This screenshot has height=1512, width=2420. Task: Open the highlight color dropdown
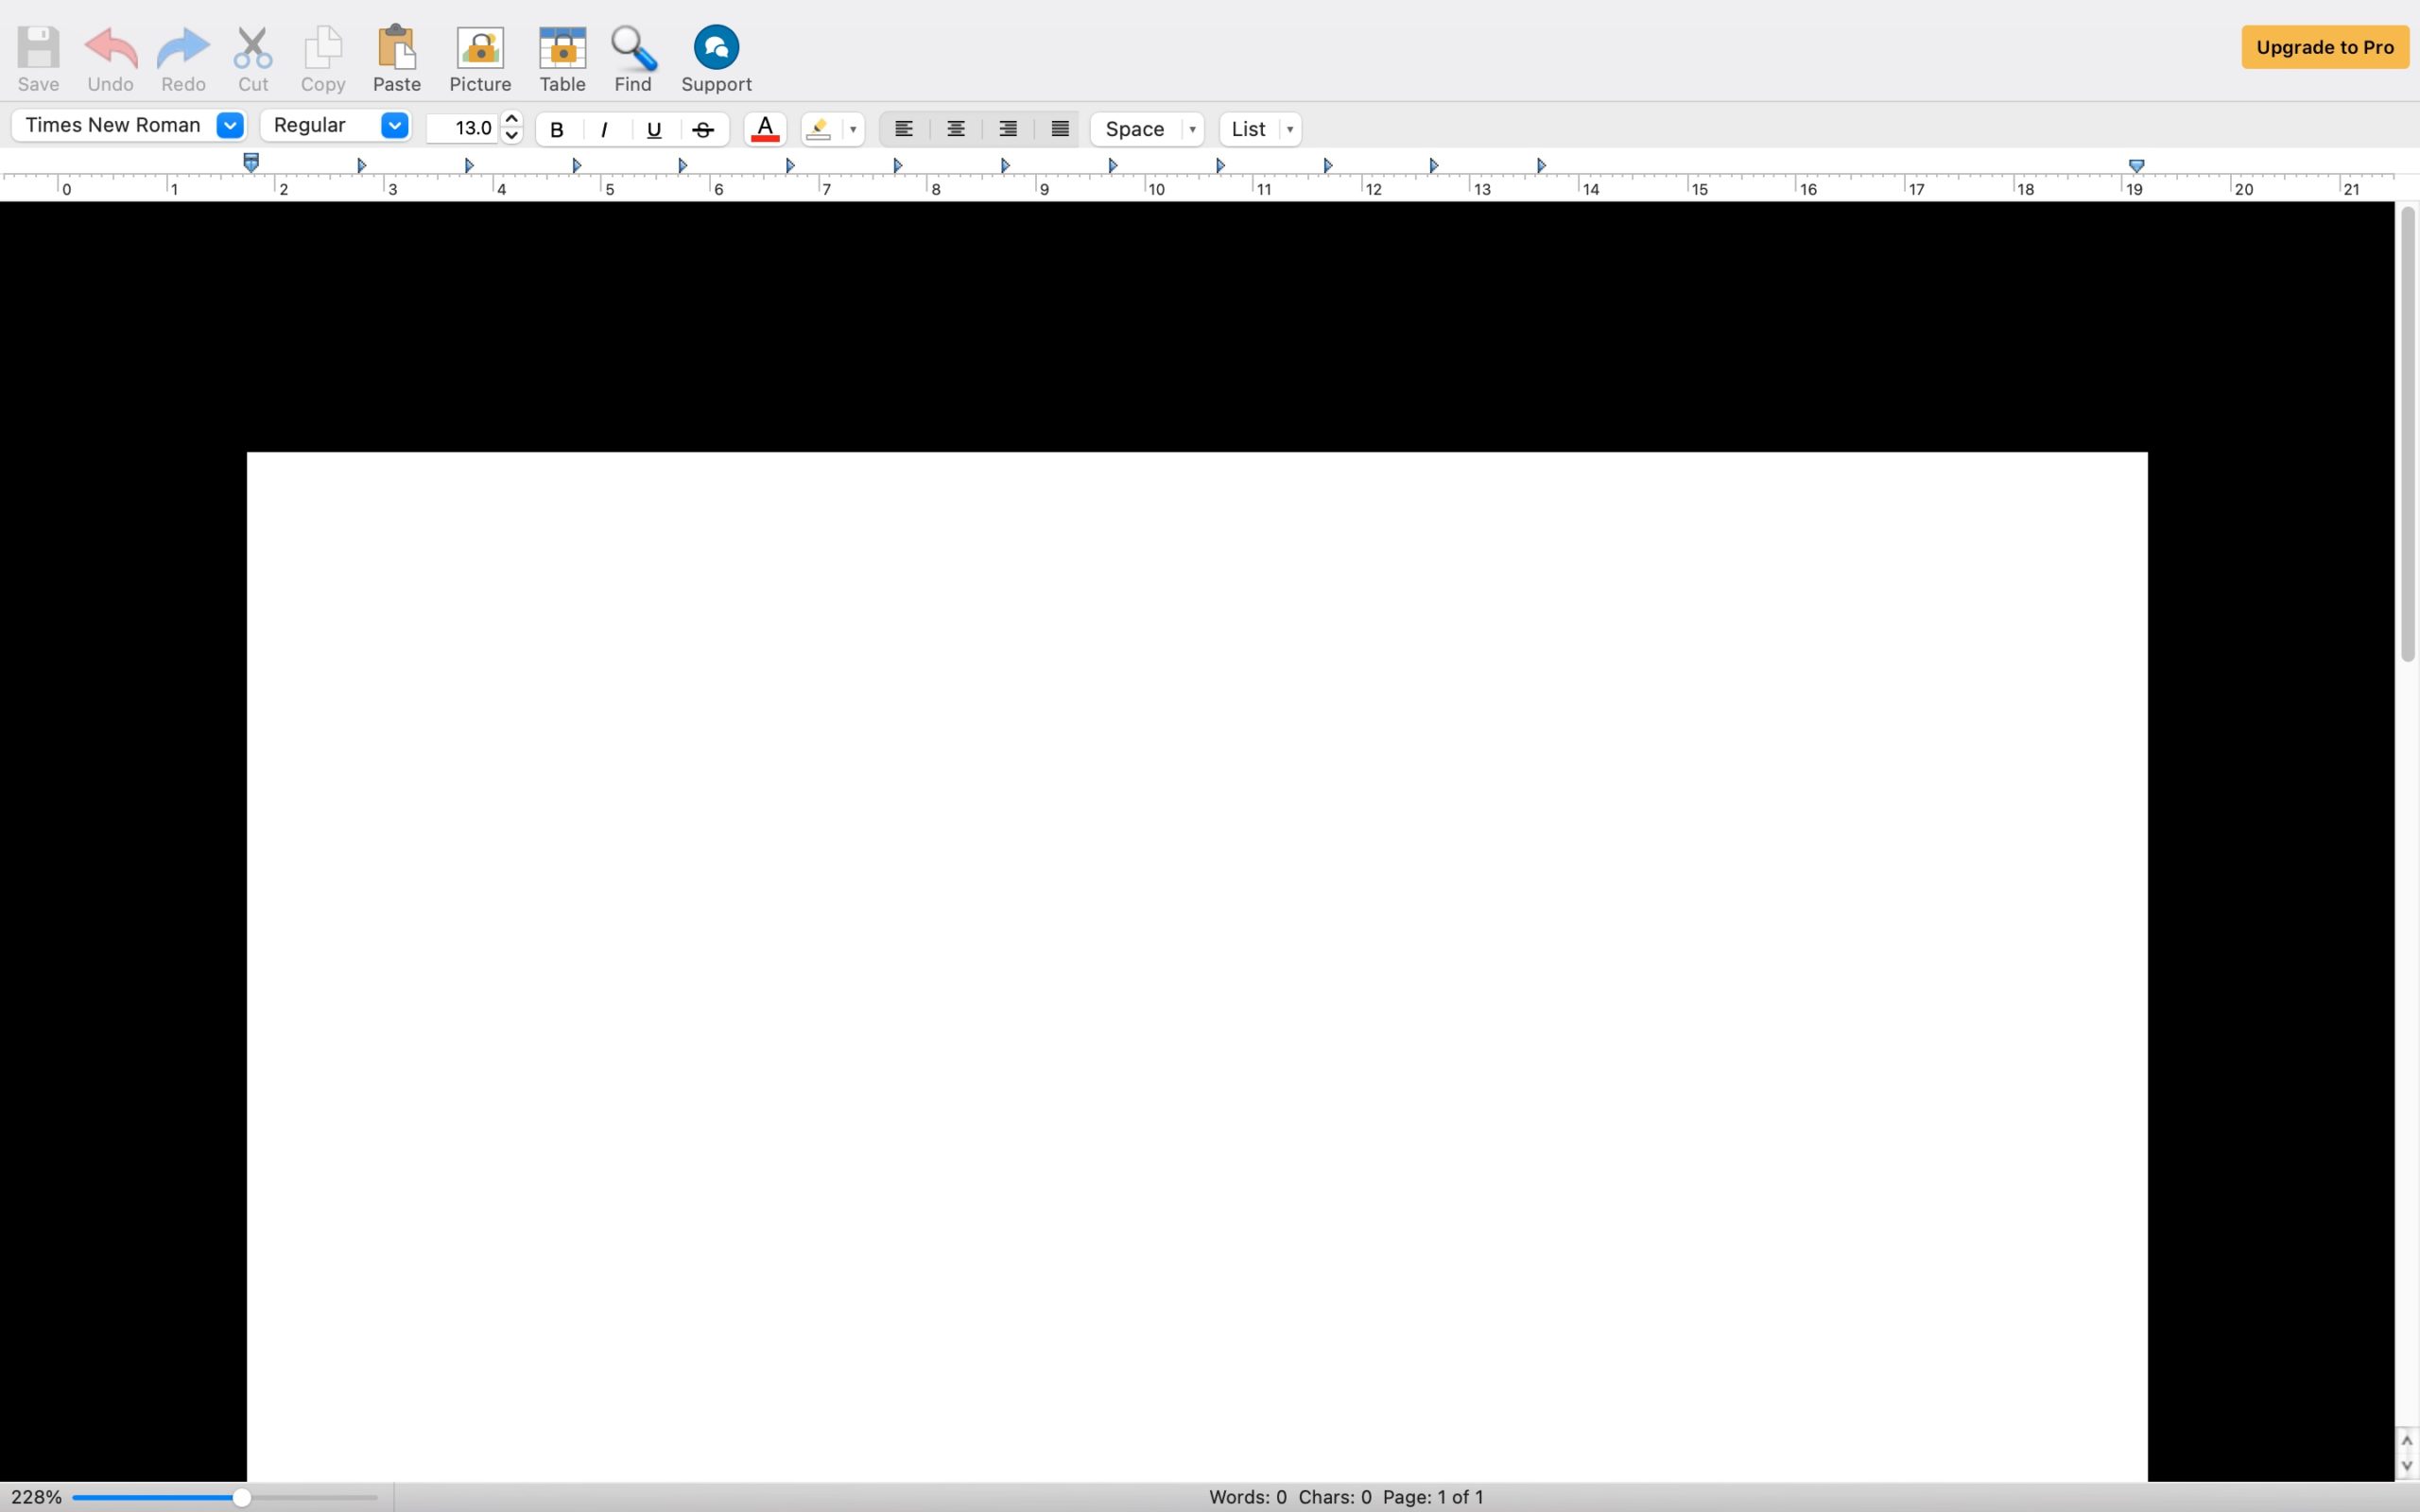(x=851, y=129)
